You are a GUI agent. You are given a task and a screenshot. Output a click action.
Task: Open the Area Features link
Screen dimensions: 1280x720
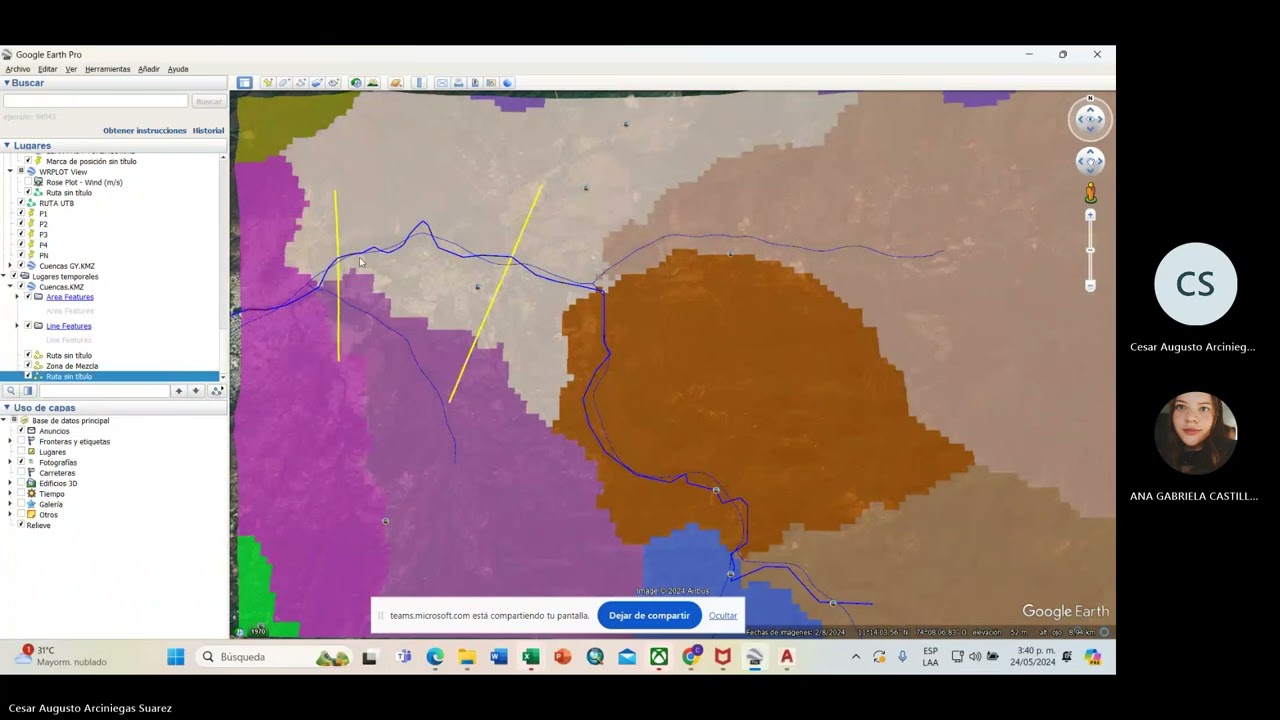(x=70, y=297)
